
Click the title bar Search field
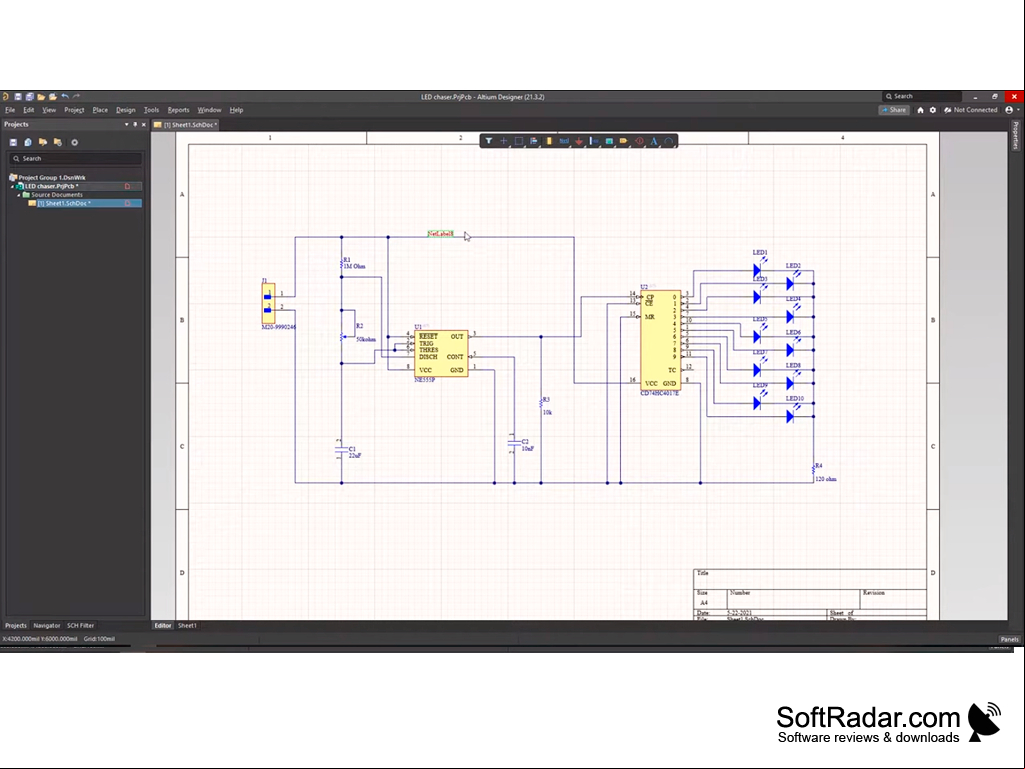(922, 96)
